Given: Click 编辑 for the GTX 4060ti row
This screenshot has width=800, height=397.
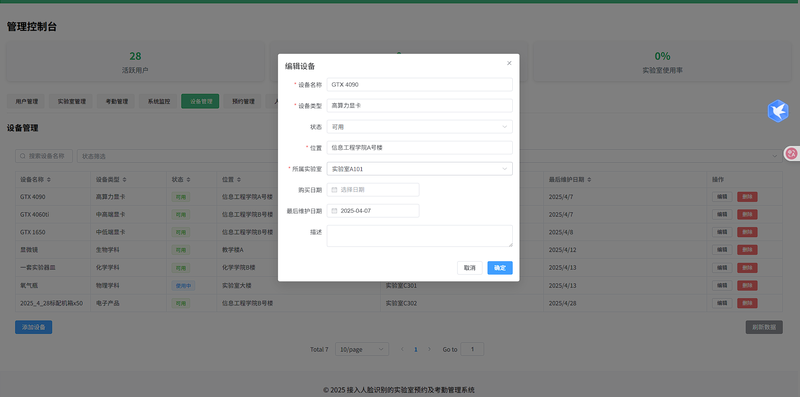Looking at the screenshot, I should pos(722,214).
